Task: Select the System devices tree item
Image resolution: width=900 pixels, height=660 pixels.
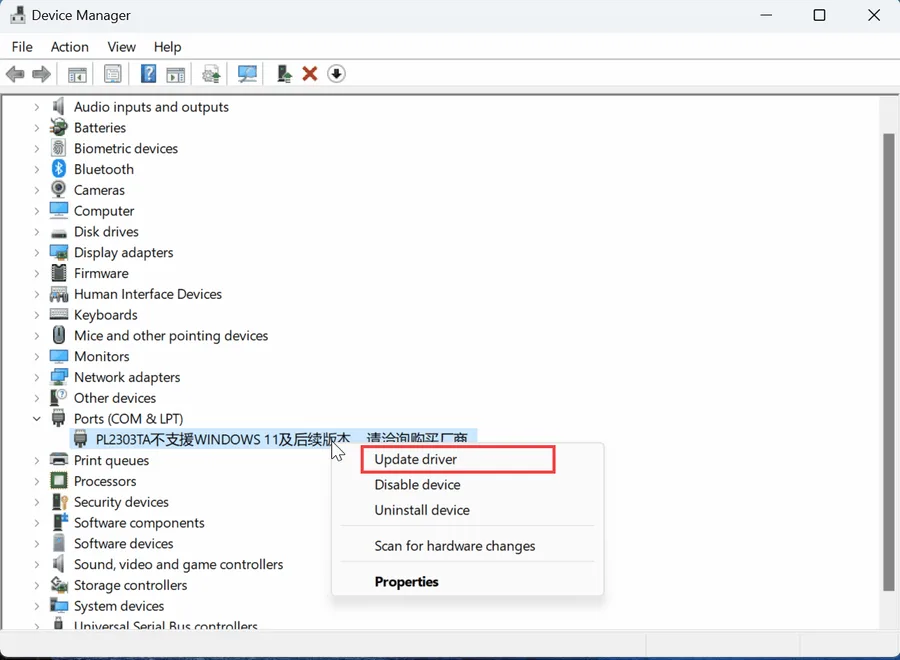Action: [119, 605]
